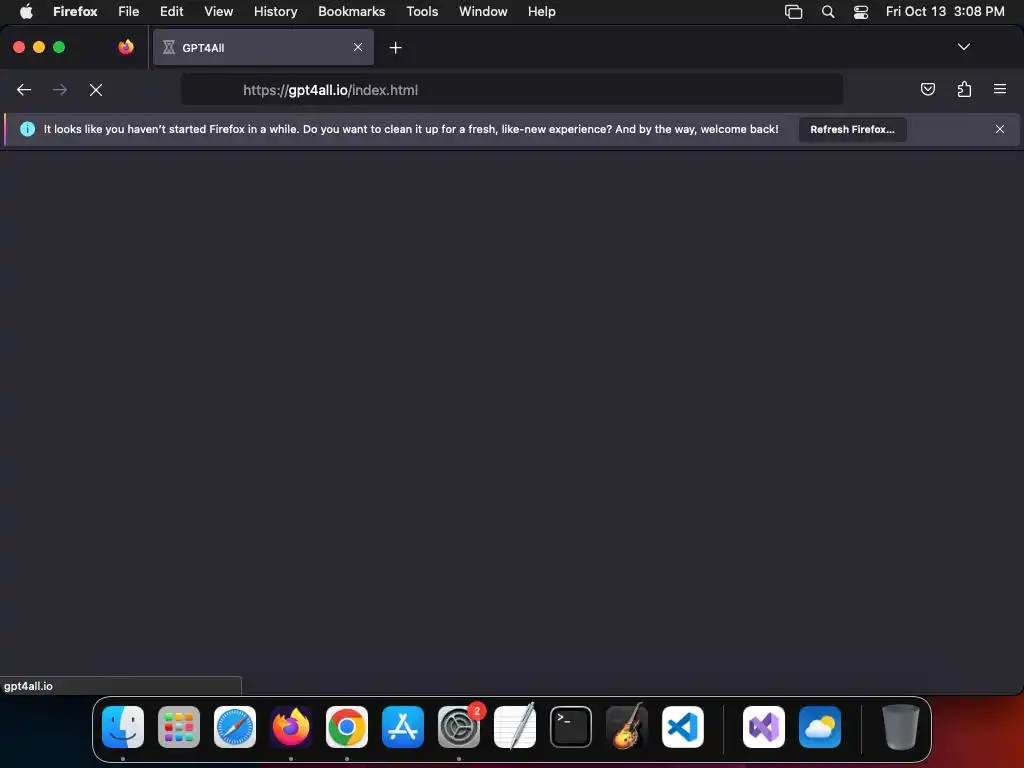Open the Pocket save icon
1024x768 pixels.
click(927, 89)
